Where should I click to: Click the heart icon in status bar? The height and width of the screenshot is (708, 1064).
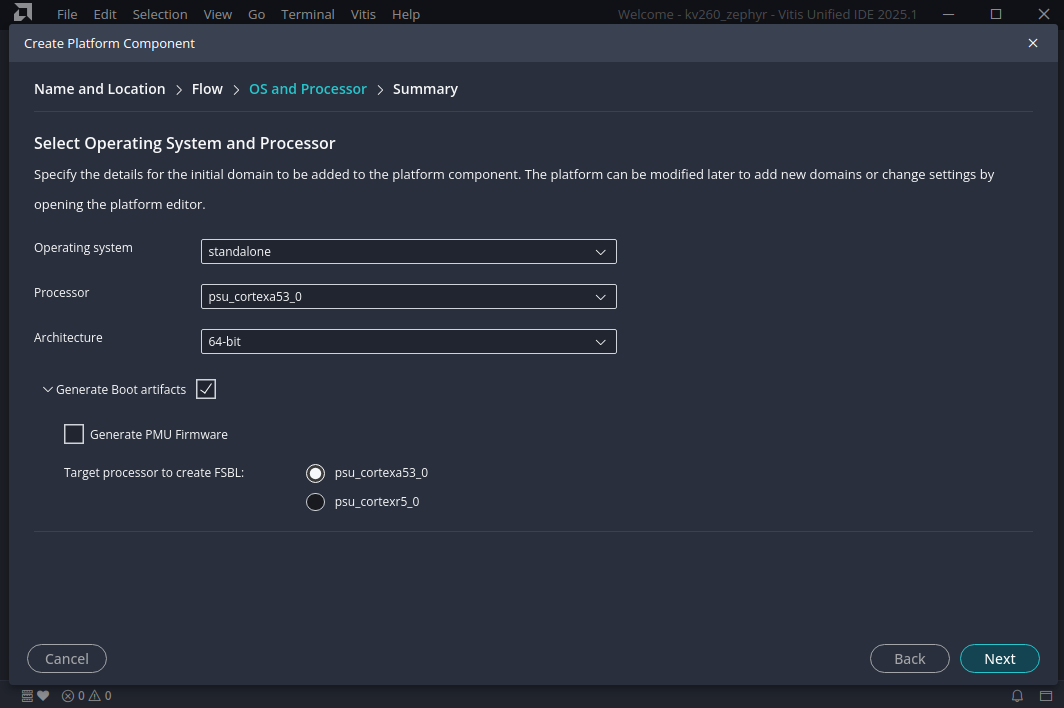click(x=43, y=696)
